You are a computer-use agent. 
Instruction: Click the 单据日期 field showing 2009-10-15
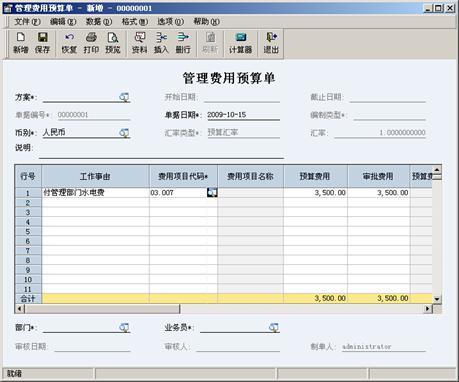point(243,115)
